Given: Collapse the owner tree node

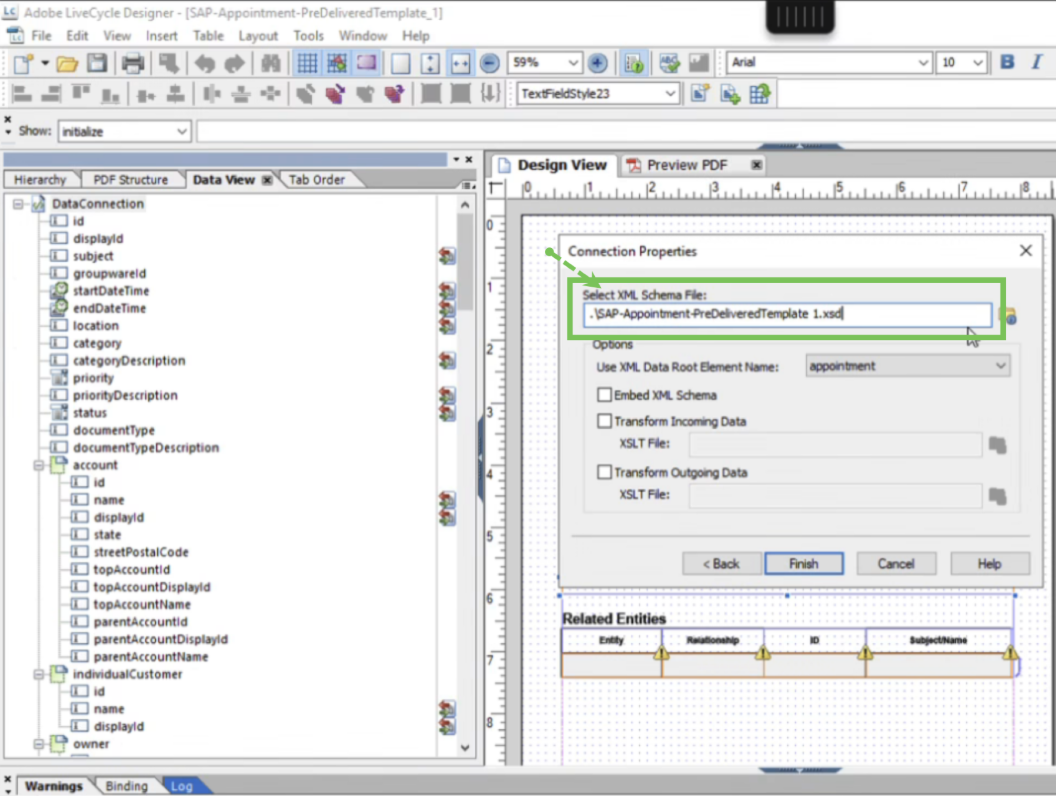Looking at the screenshot, I should click(39, 743).
